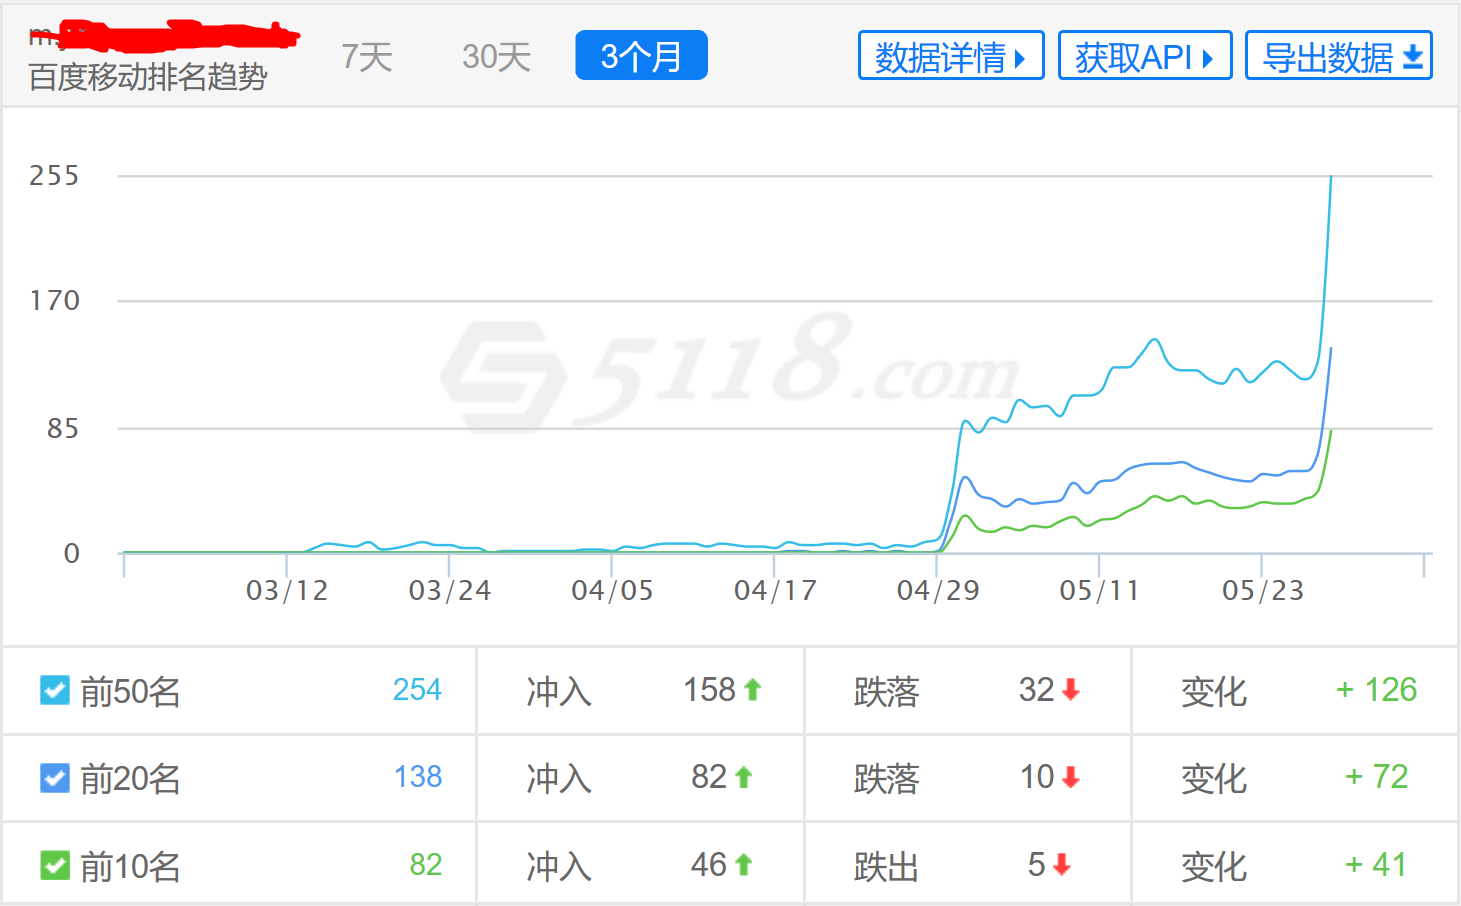Click the 254 ranking count link

point(417,689)
